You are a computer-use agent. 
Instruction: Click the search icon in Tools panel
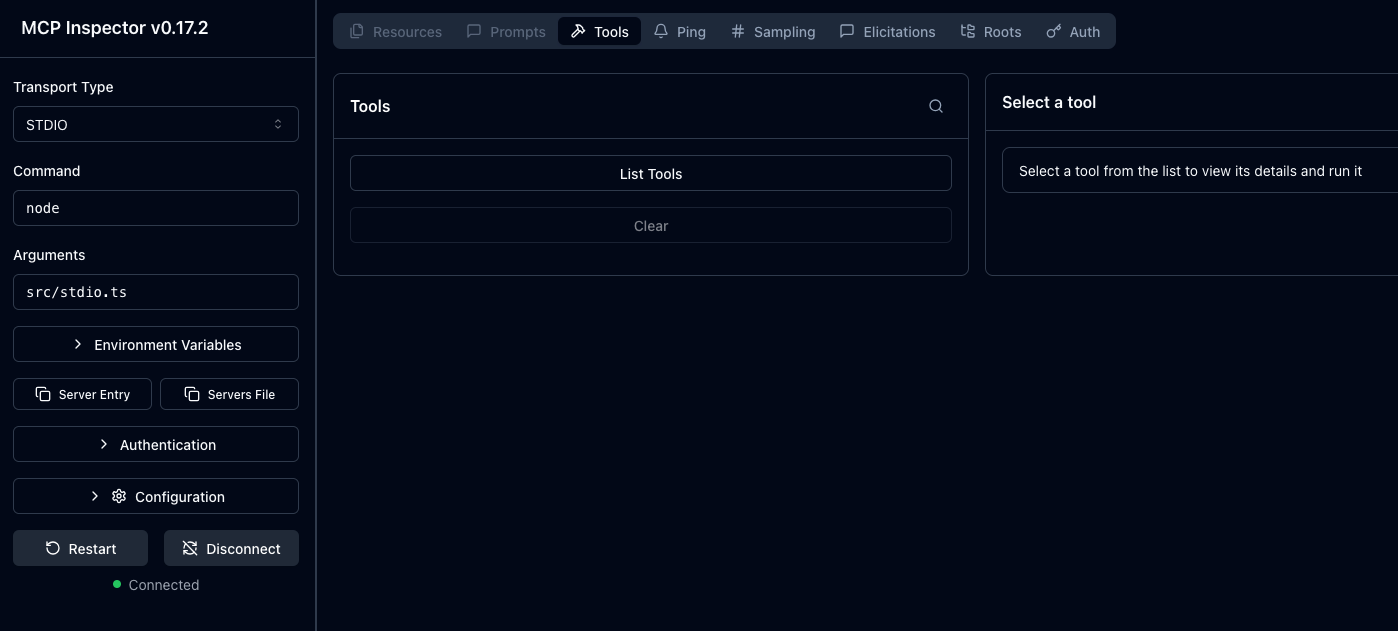pos(936,106)
